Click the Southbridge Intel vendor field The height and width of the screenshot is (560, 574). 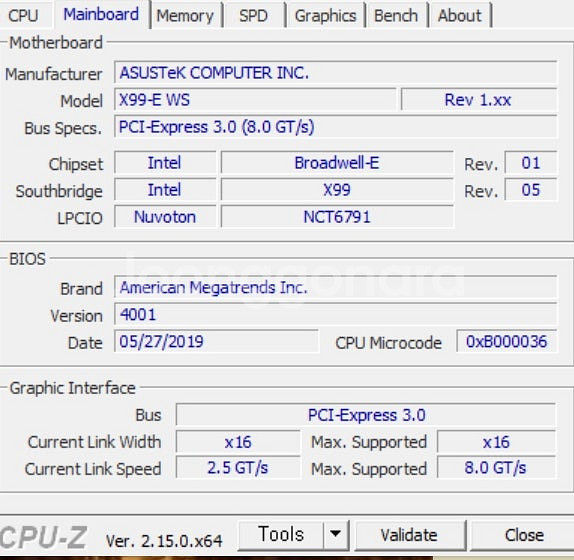165,190
